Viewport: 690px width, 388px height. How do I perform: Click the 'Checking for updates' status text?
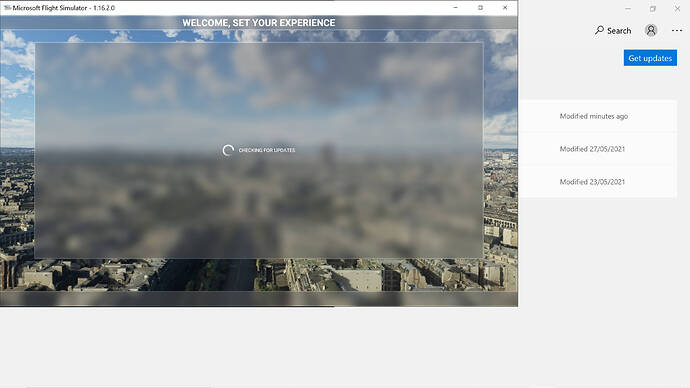(267, 150)
